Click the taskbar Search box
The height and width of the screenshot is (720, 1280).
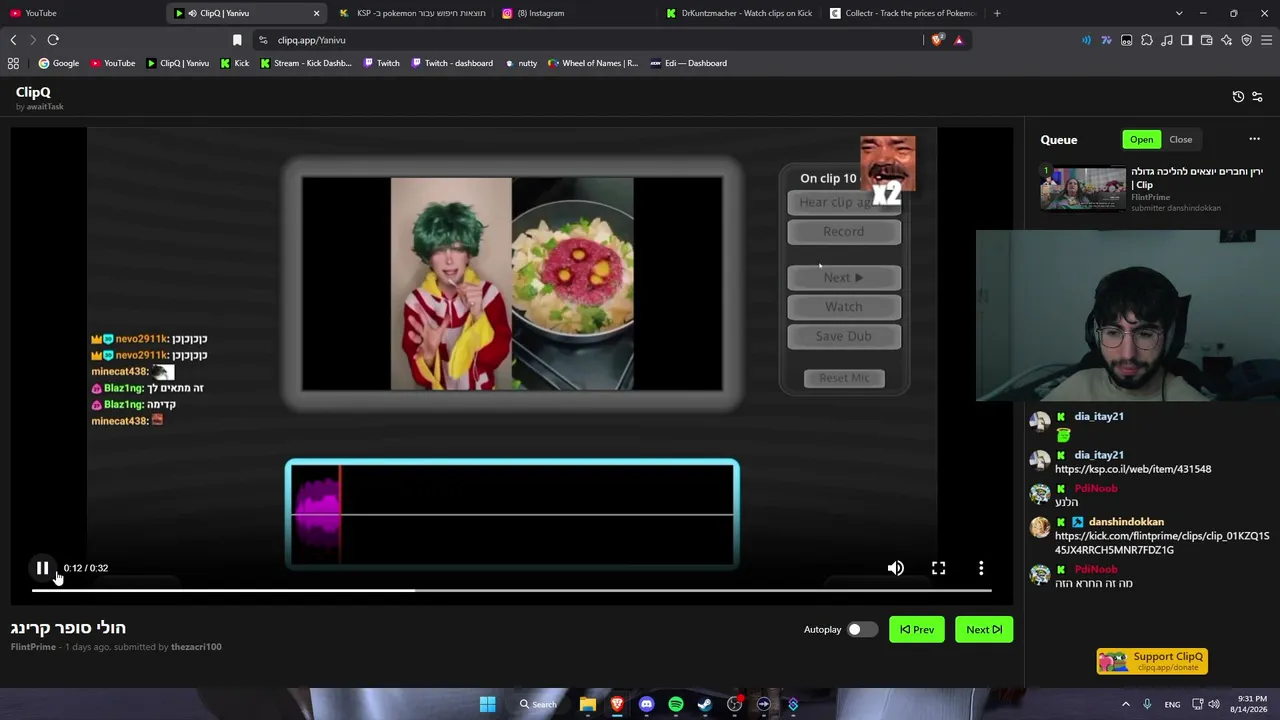click(x=538, y=704)
